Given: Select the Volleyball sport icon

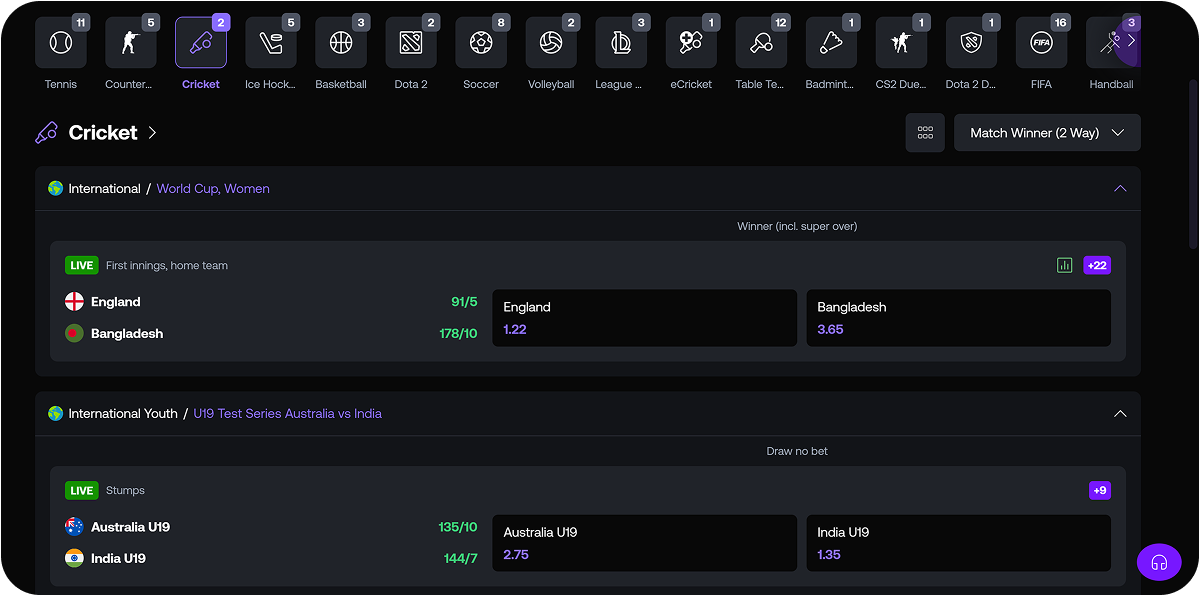Looking at the screenshot, I should pyautogui.click(x=551, y=43).
